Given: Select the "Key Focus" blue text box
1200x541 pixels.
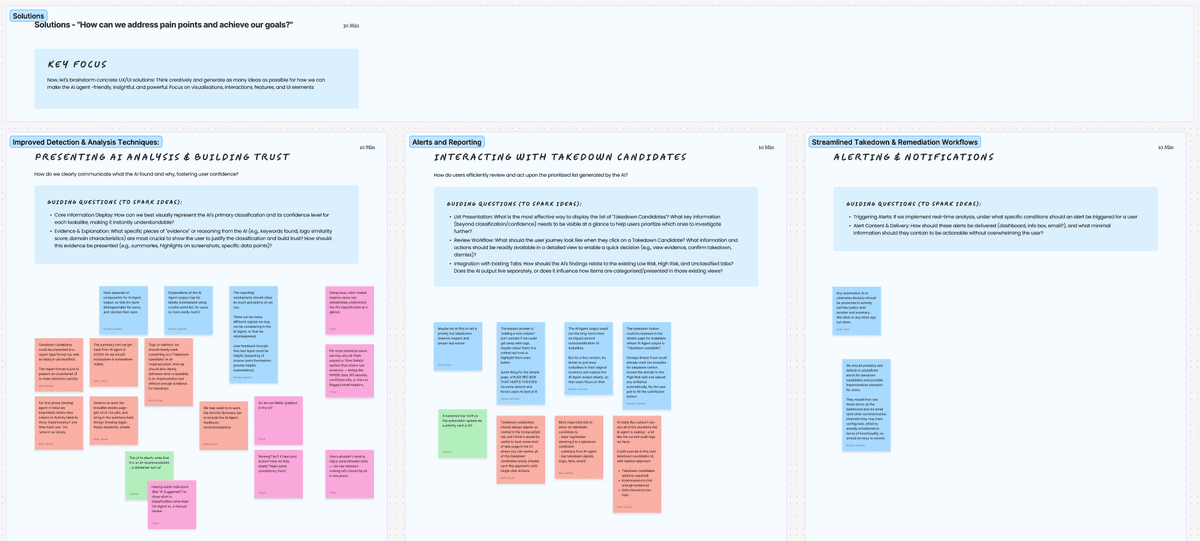Looking at the screenshot, I should click(196, 78).
